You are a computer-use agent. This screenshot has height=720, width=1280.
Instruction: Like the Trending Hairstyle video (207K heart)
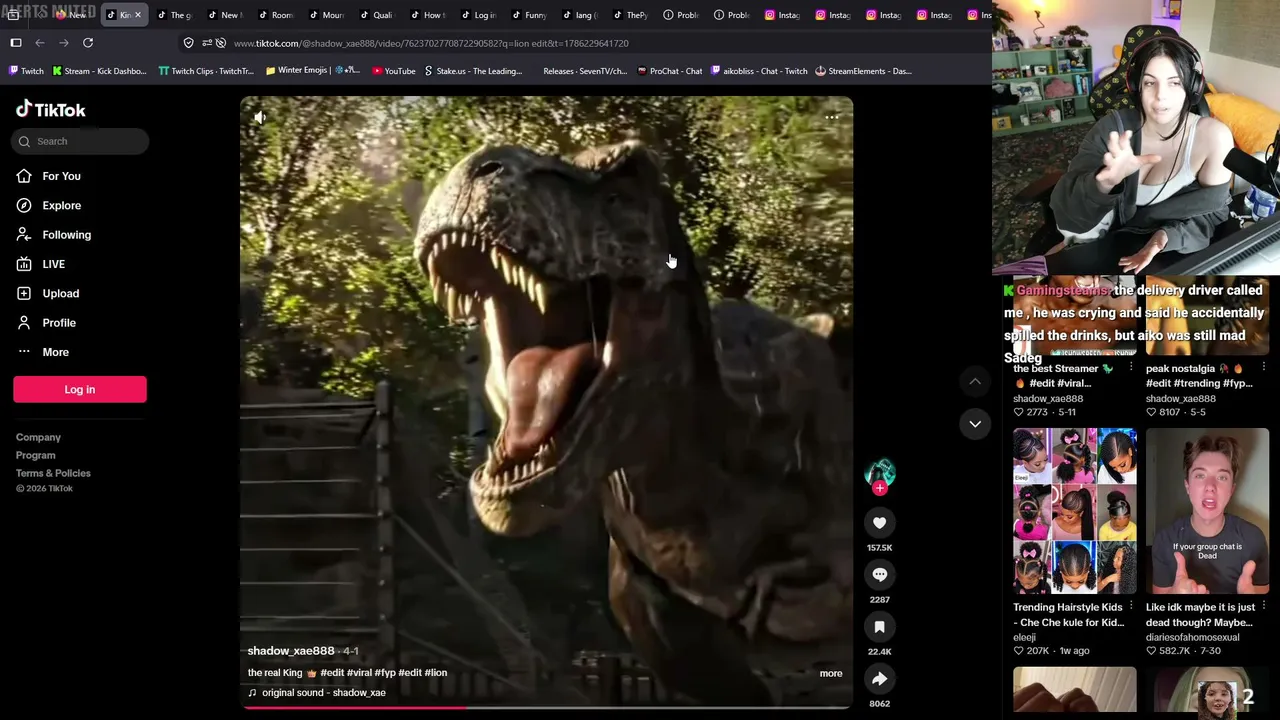click(x=1018, y=651)
